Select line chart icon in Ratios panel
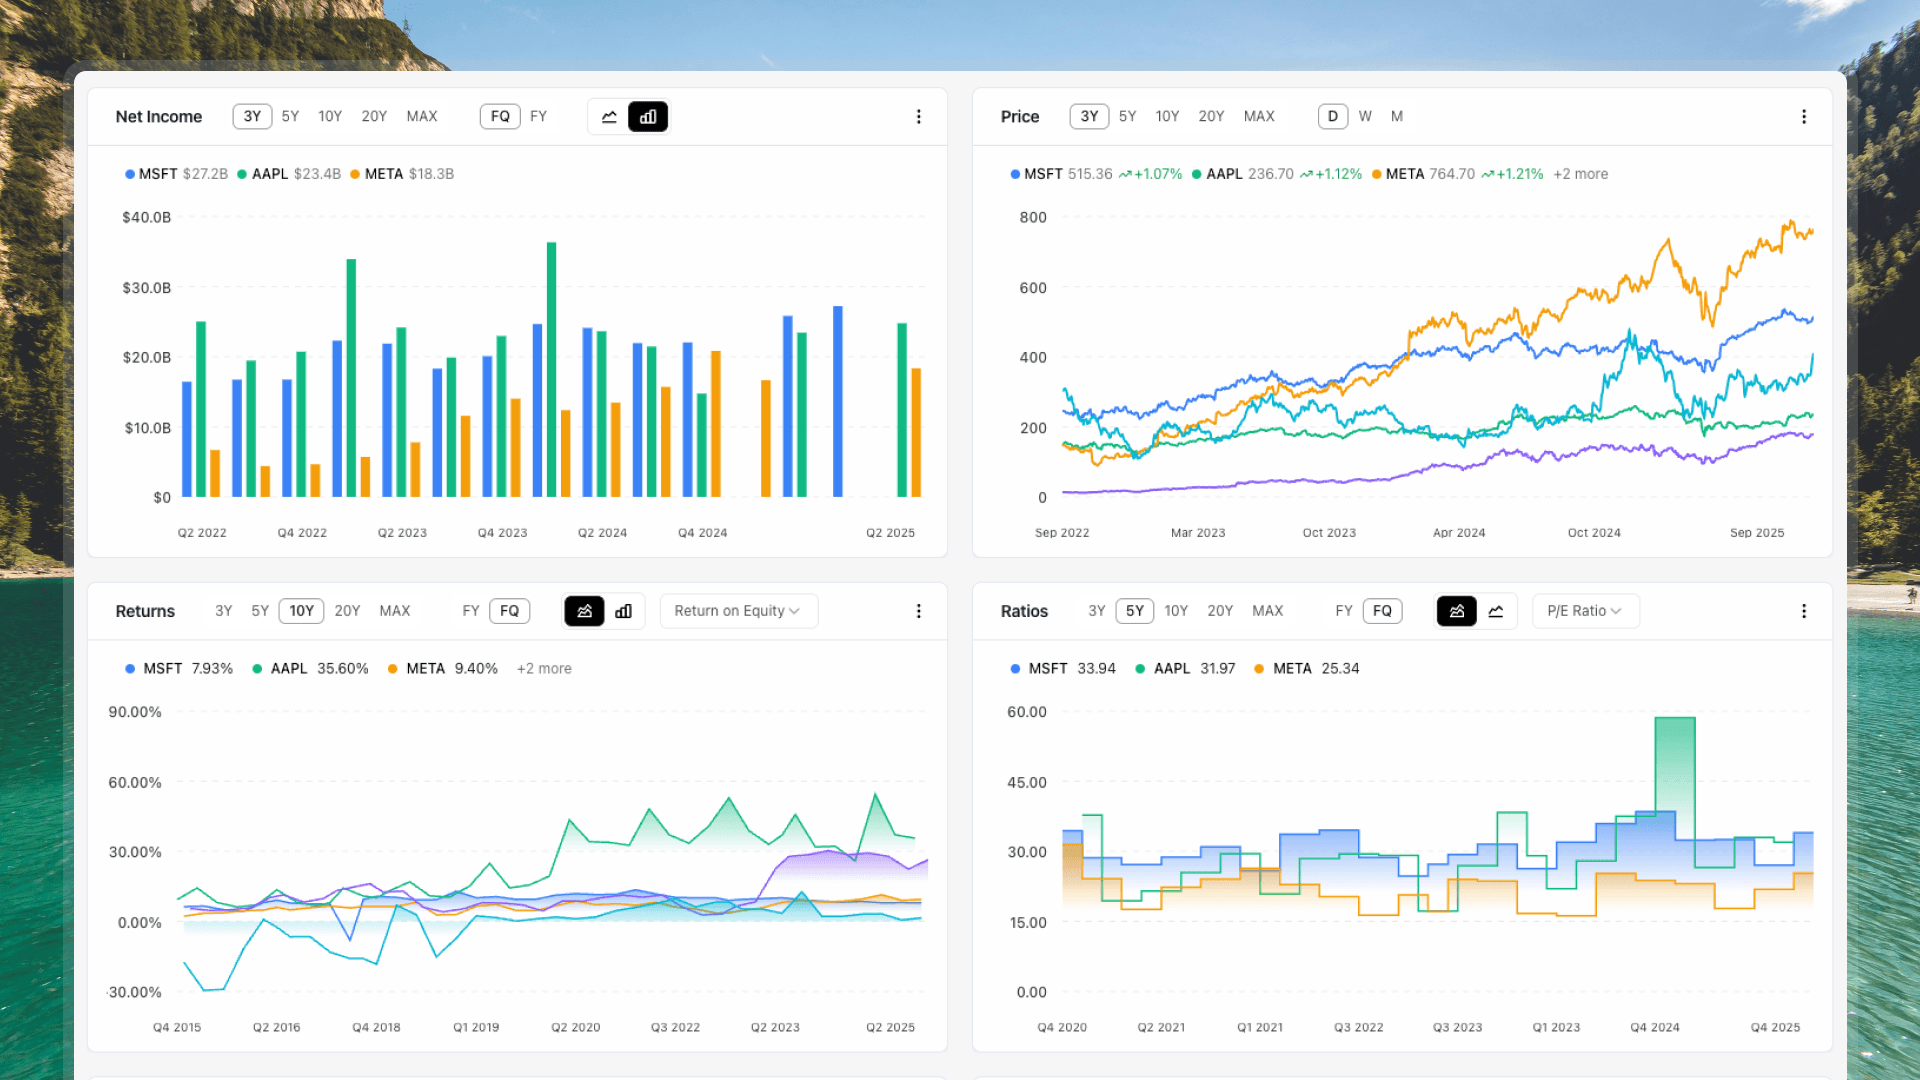The image size is (1920, 1080). point(1496,611)
